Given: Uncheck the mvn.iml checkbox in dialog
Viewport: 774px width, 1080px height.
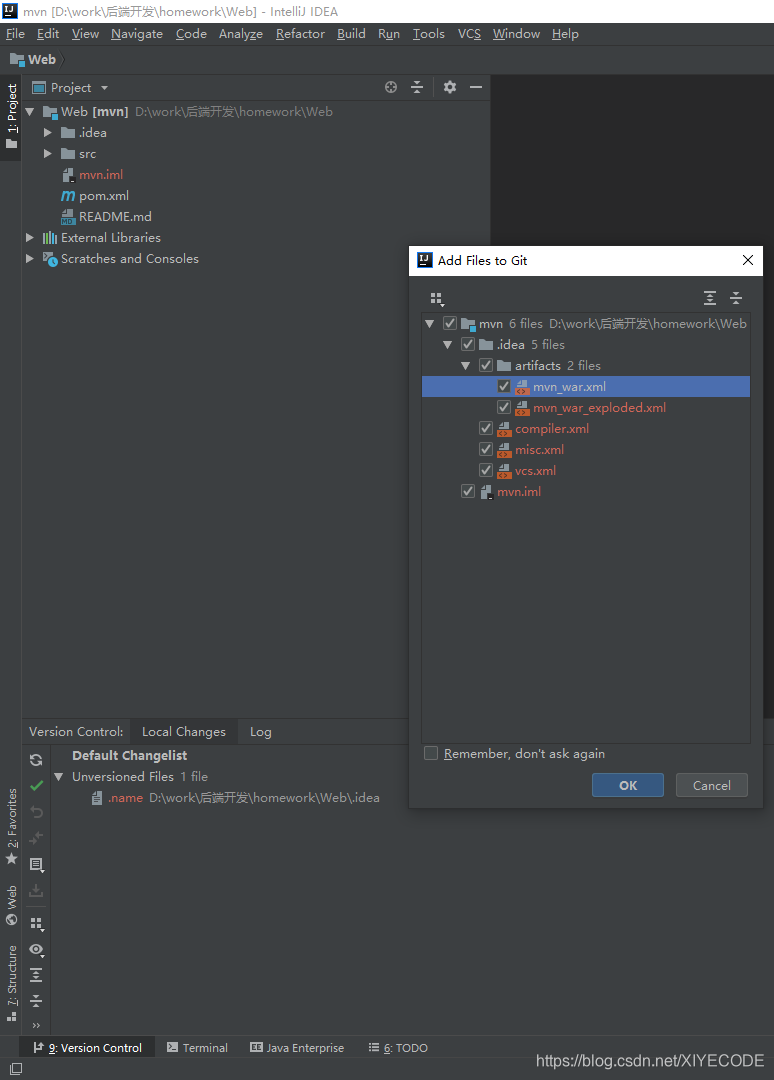Looking at the screenshot, I should 468,491.
